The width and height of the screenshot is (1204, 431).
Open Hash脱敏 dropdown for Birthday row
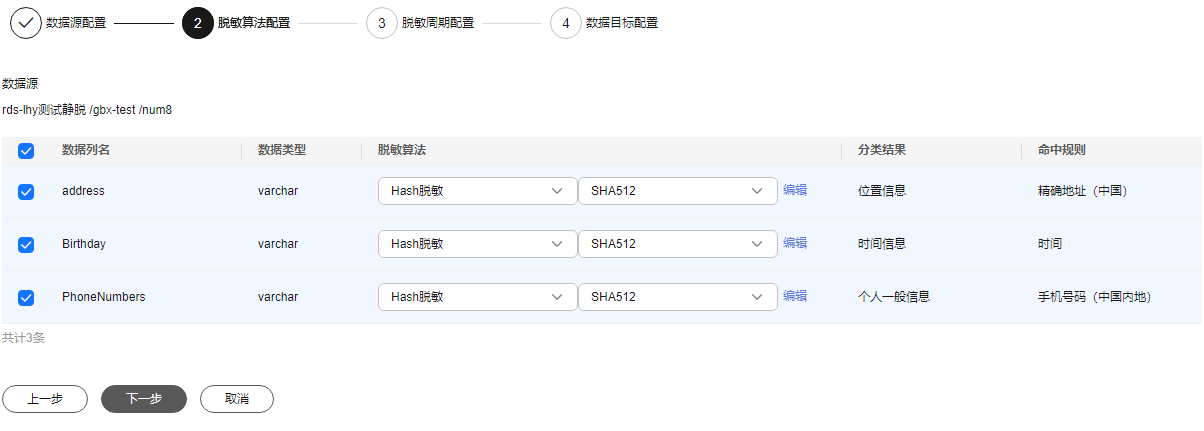477,244
